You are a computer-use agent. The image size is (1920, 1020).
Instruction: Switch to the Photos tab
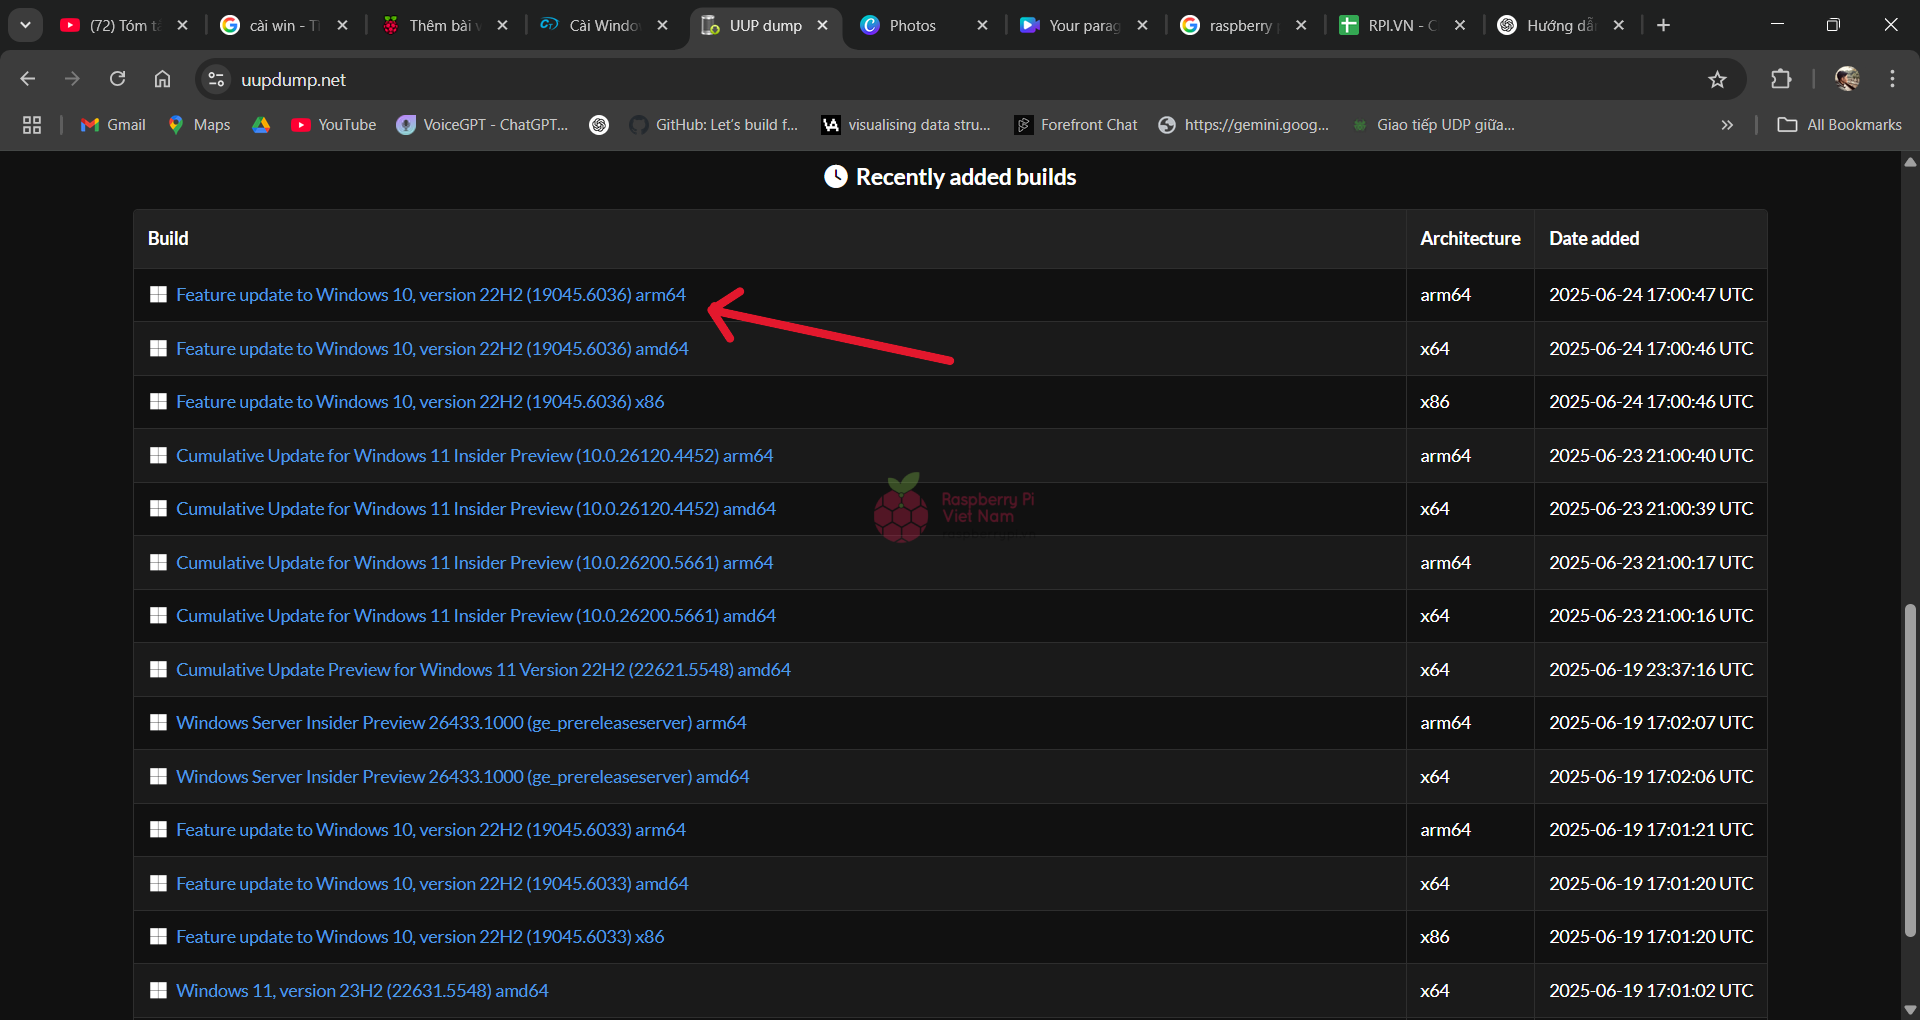click(x=912, y=25)
